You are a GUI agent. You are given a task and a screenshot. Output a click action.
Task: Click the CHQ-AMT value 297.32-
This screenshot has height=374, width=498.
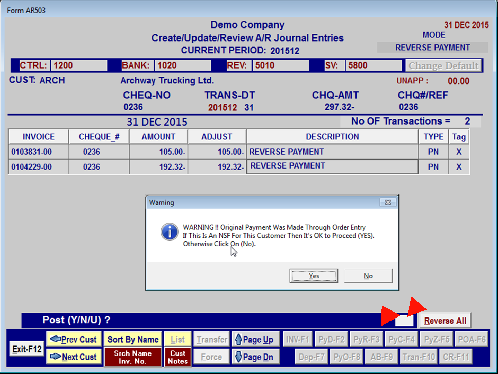pyautogui.click(x=339, y=107)
